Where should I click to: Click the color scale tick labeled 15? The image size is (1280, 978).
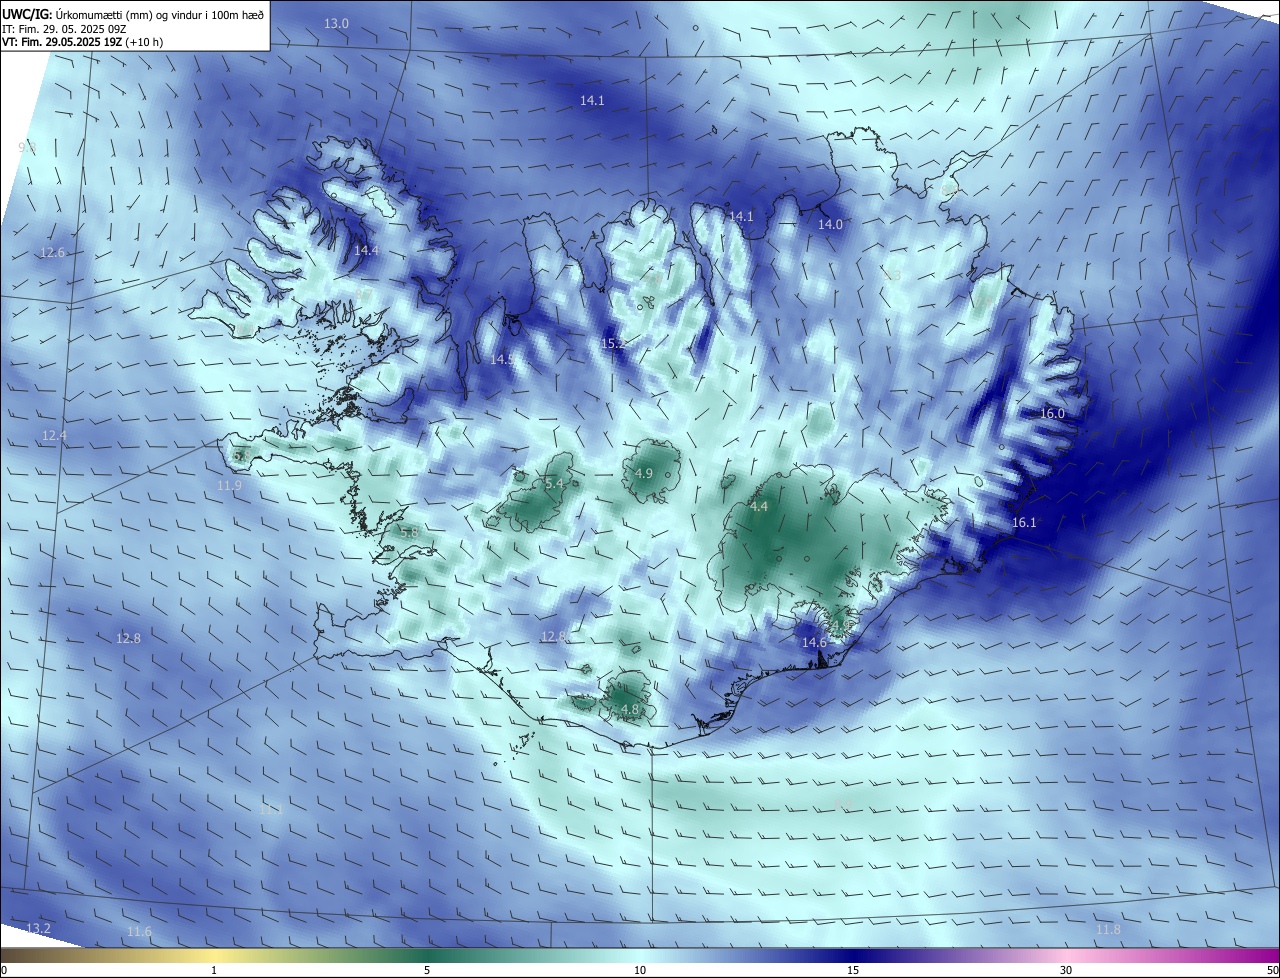coord(853,970)
